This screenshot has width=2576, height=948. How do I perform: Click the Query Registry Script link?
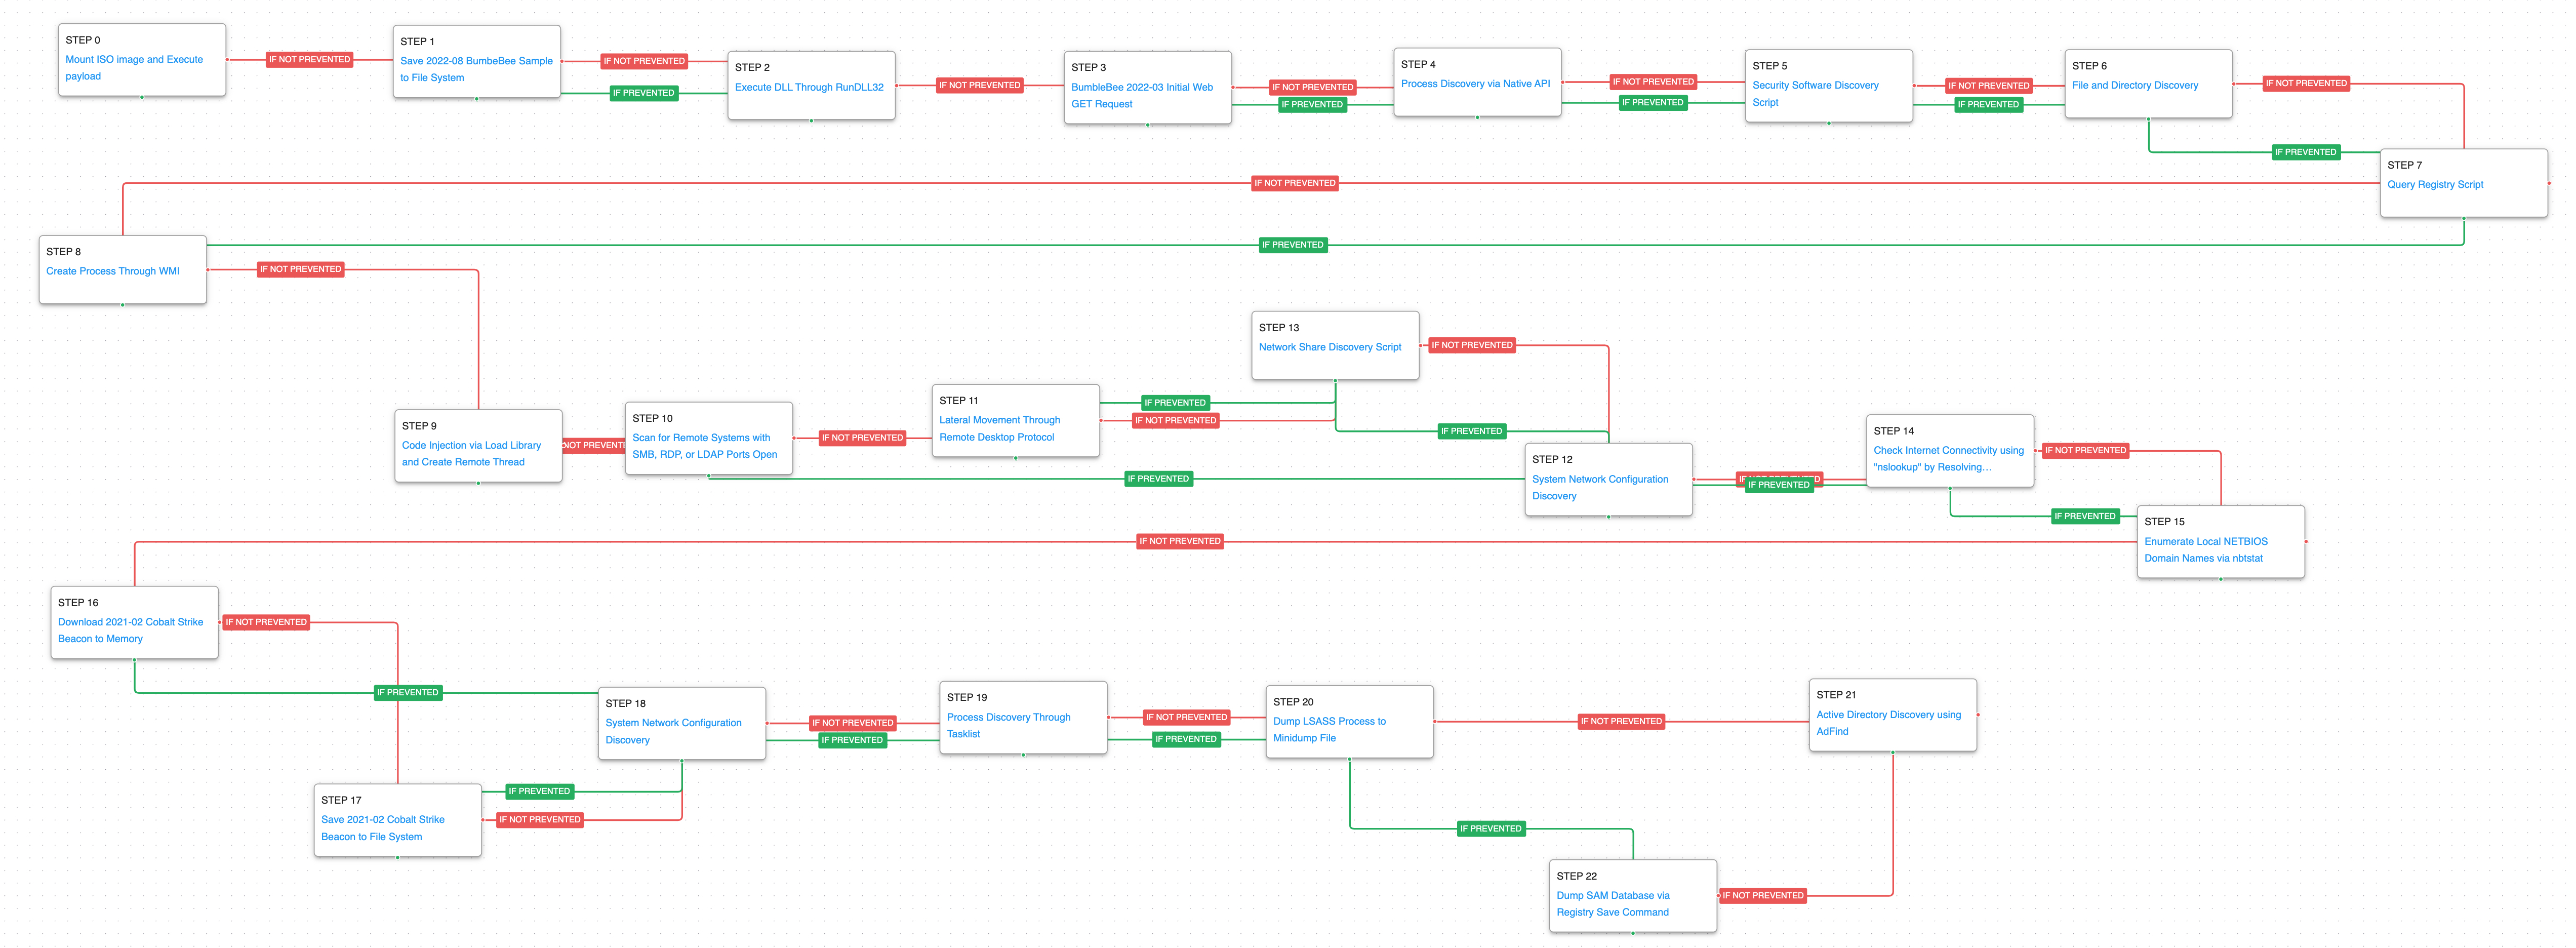pyautogui.click(x=2434, y=185)
